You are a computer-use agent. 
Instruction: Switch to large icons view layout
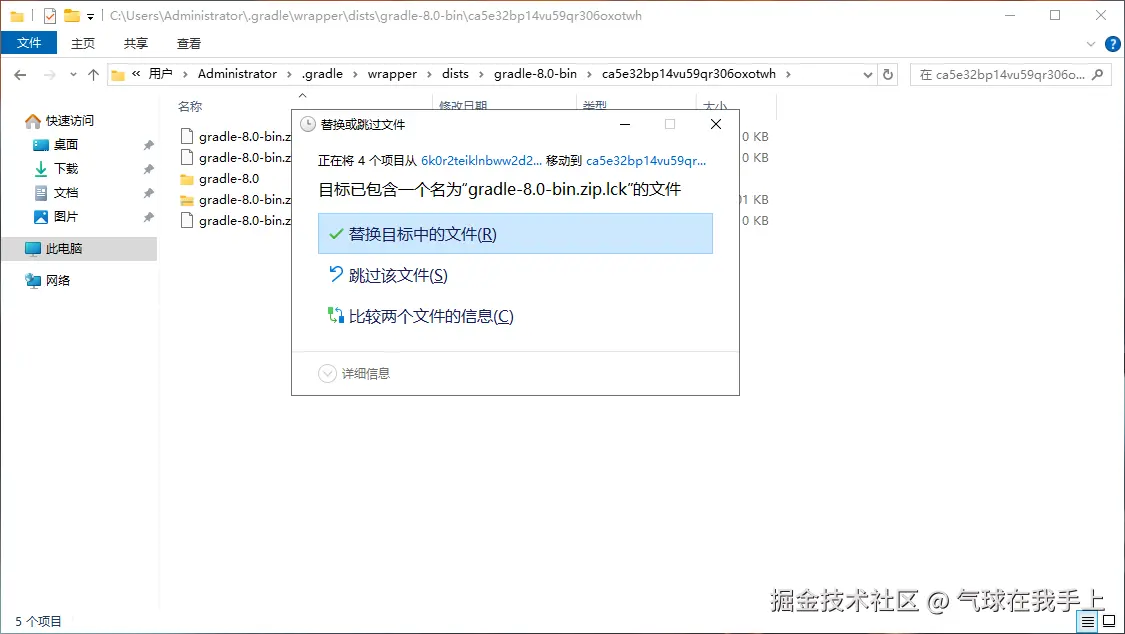coord(1109,621)
